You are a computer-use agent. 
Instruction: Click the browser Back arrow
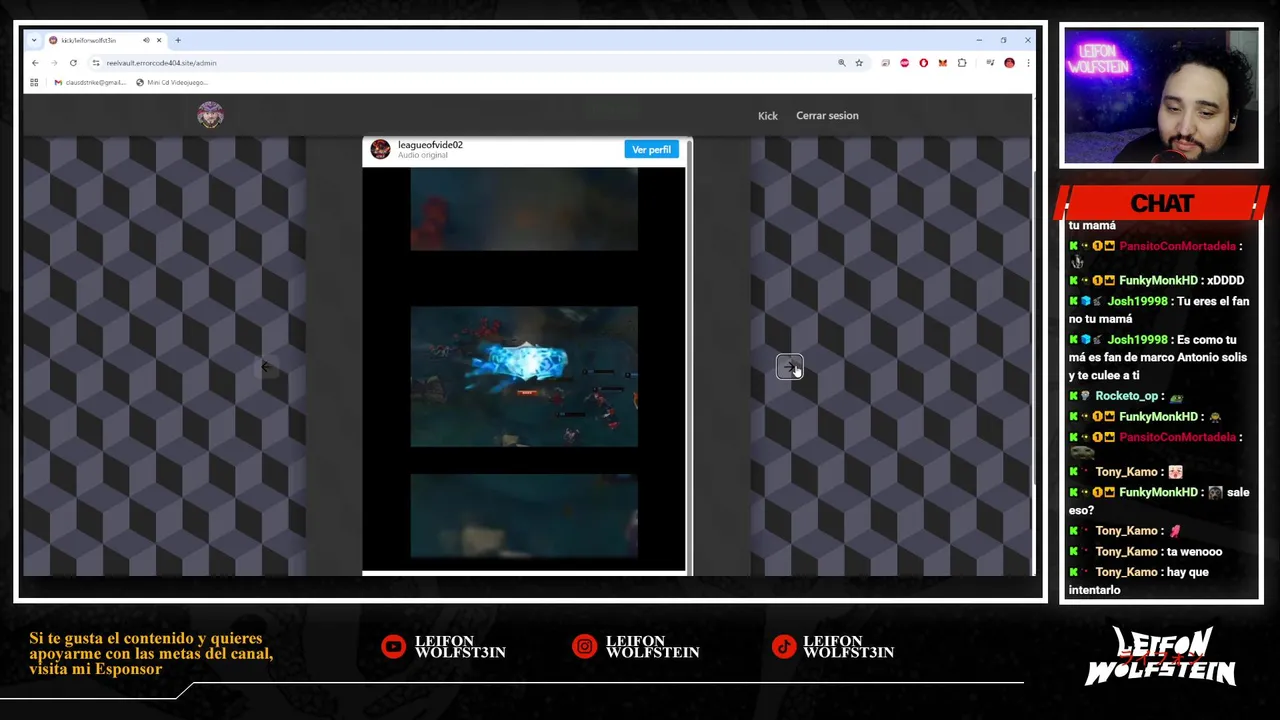coord(35,63)
